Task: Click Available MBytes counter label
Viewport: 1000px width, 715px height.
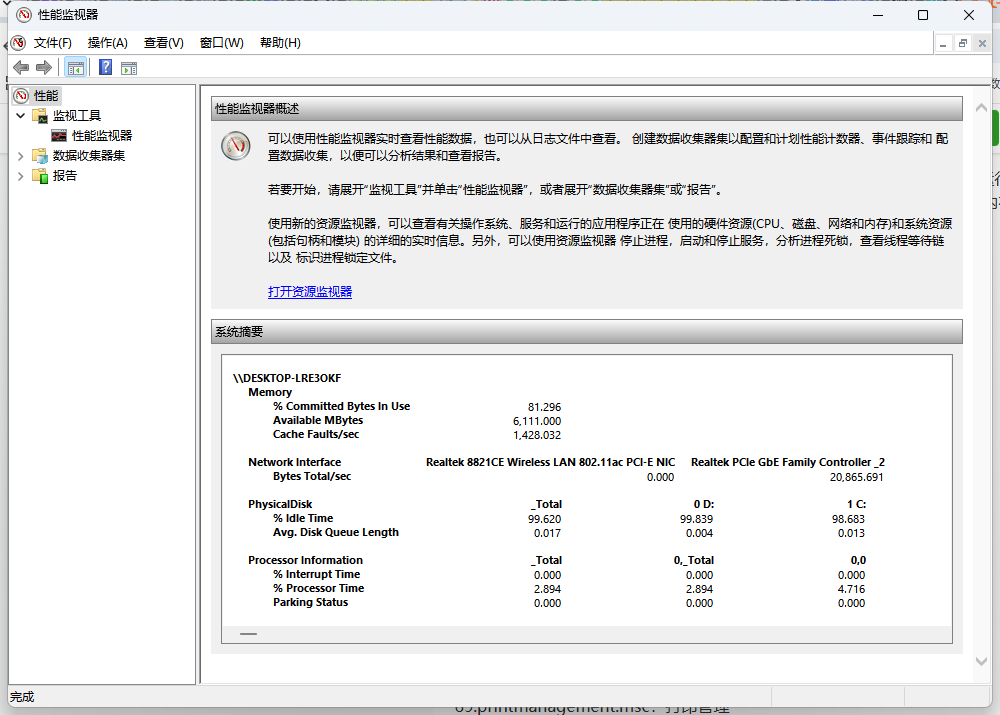Action: (318, 420)
